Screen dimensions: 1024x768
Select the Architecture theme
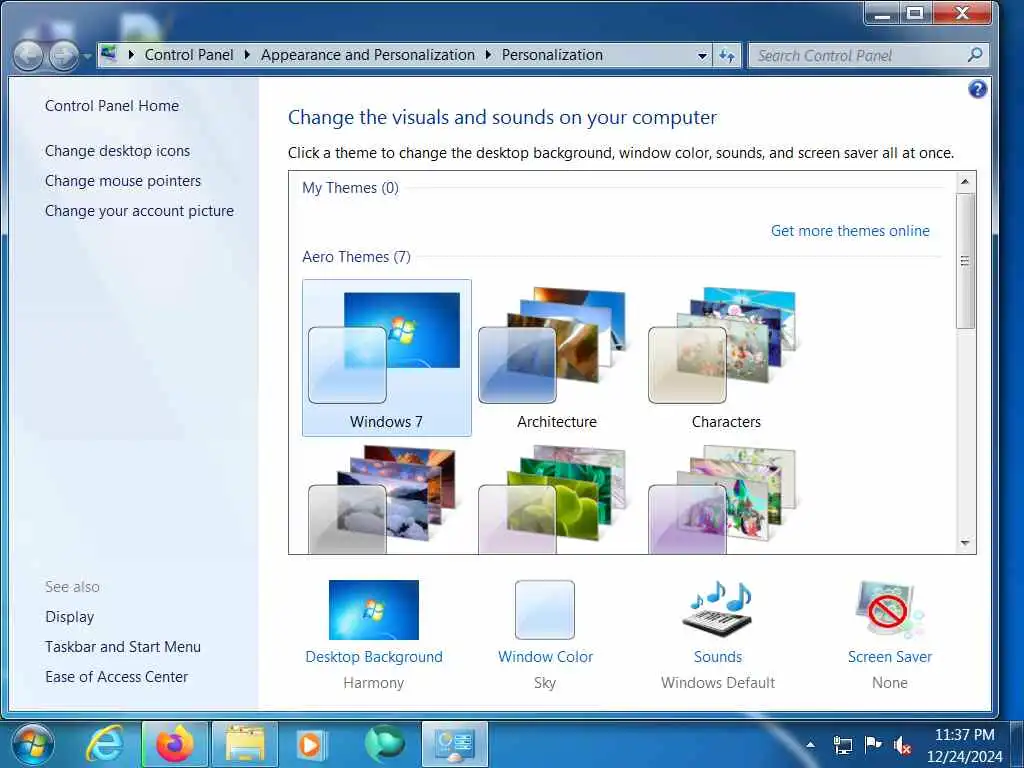[556, 357]
